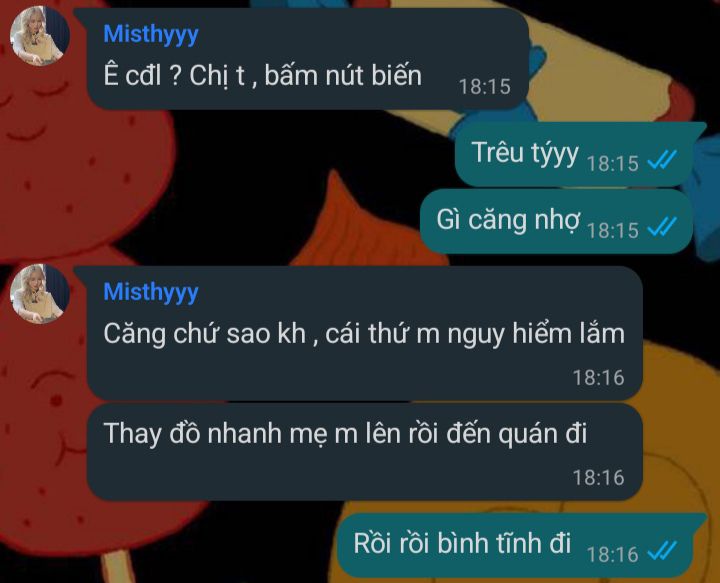Tap the 18:15 timestamp on 'Gì căng nhợ'
Image resolution: width=720 pixels, height=583 pixels.
pos(613,230)
